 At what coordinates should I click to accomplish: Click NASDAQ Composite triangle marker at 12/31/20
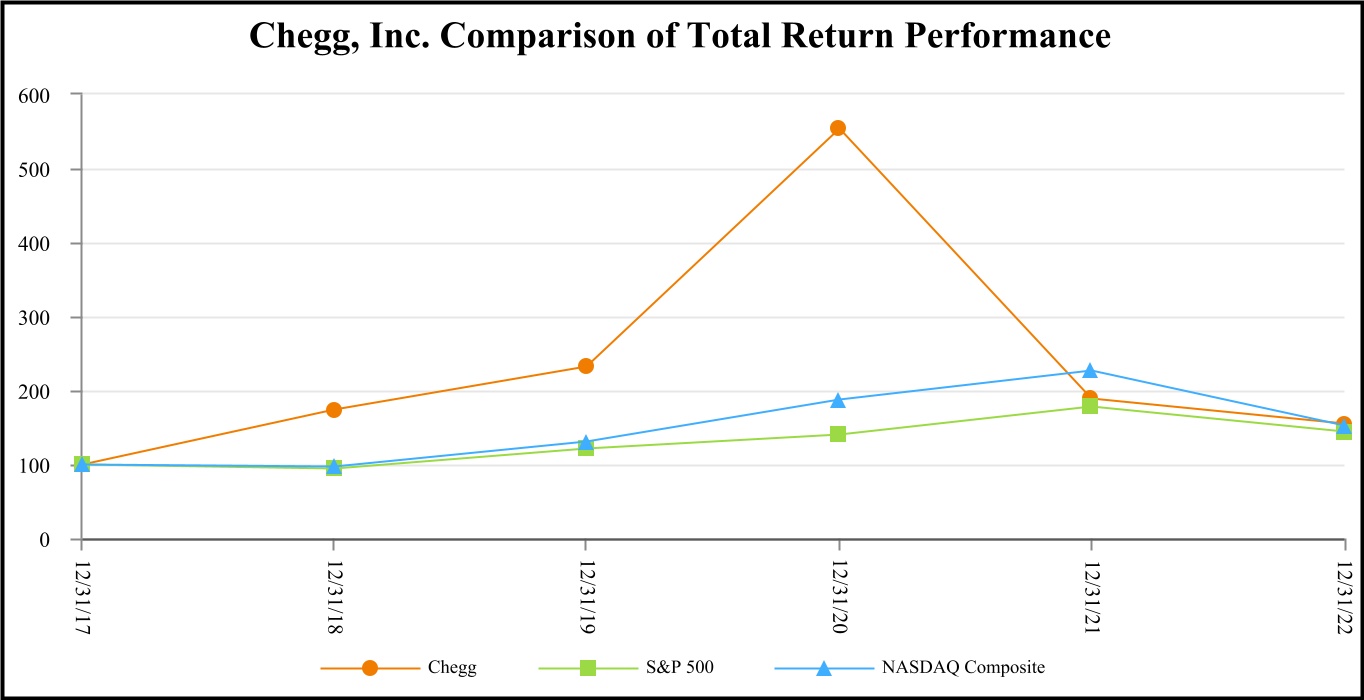pos(838,400)
